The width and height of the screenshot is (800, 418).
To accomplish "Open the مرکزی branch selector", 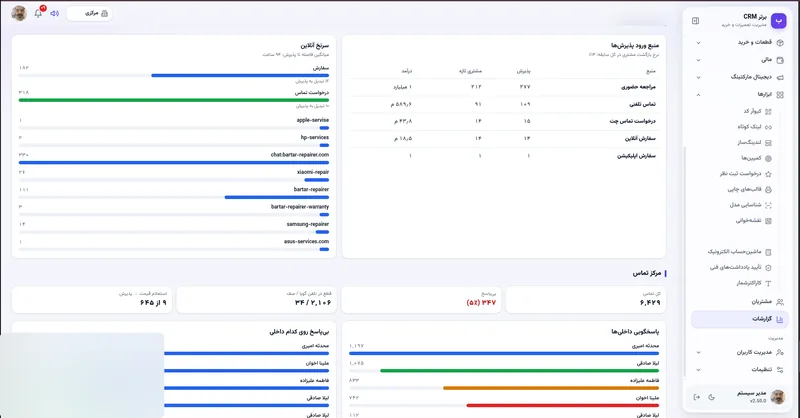I will click(90, 13).
